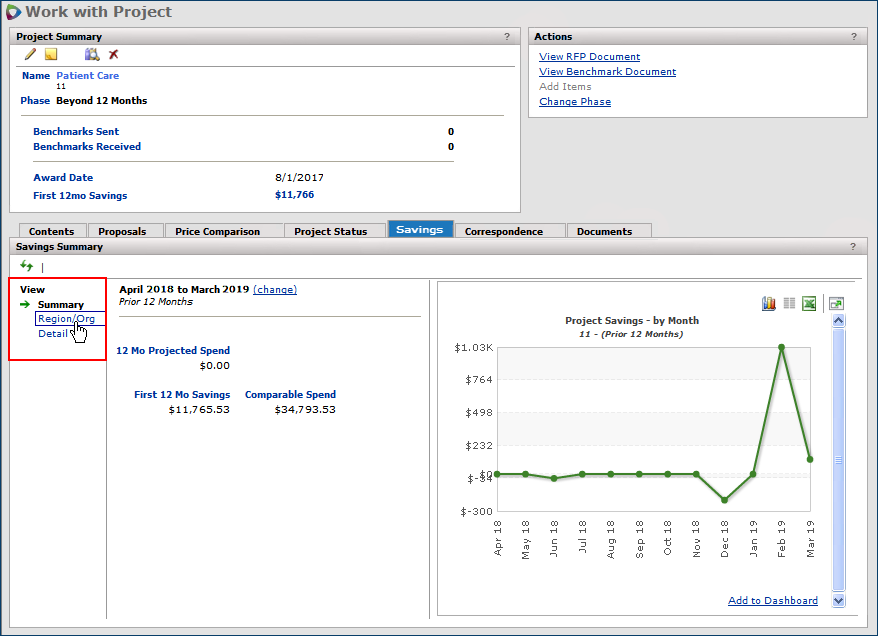Open help for the Project Summary panel
The width and height of the screenshot is (878, 636).
[507, 37]
